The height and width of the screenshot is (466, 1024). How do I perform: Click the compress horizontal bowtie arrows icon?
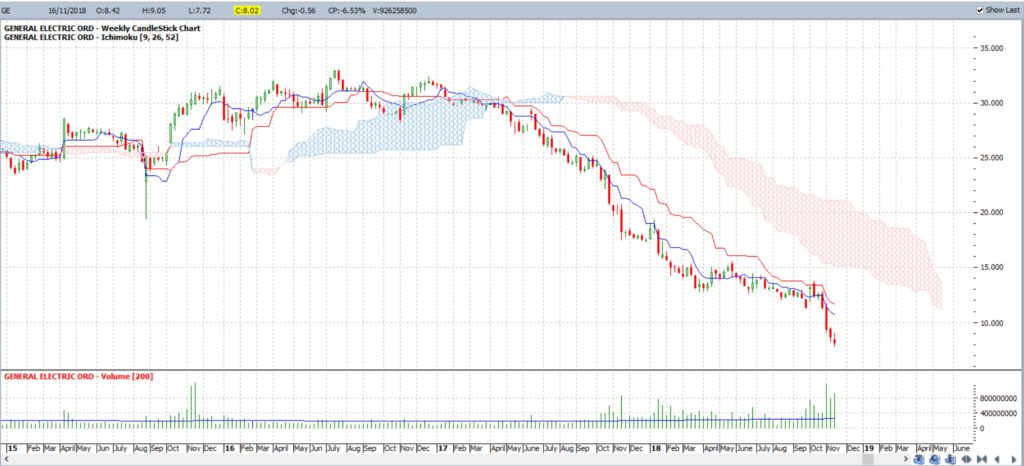(x=982, y=459)
